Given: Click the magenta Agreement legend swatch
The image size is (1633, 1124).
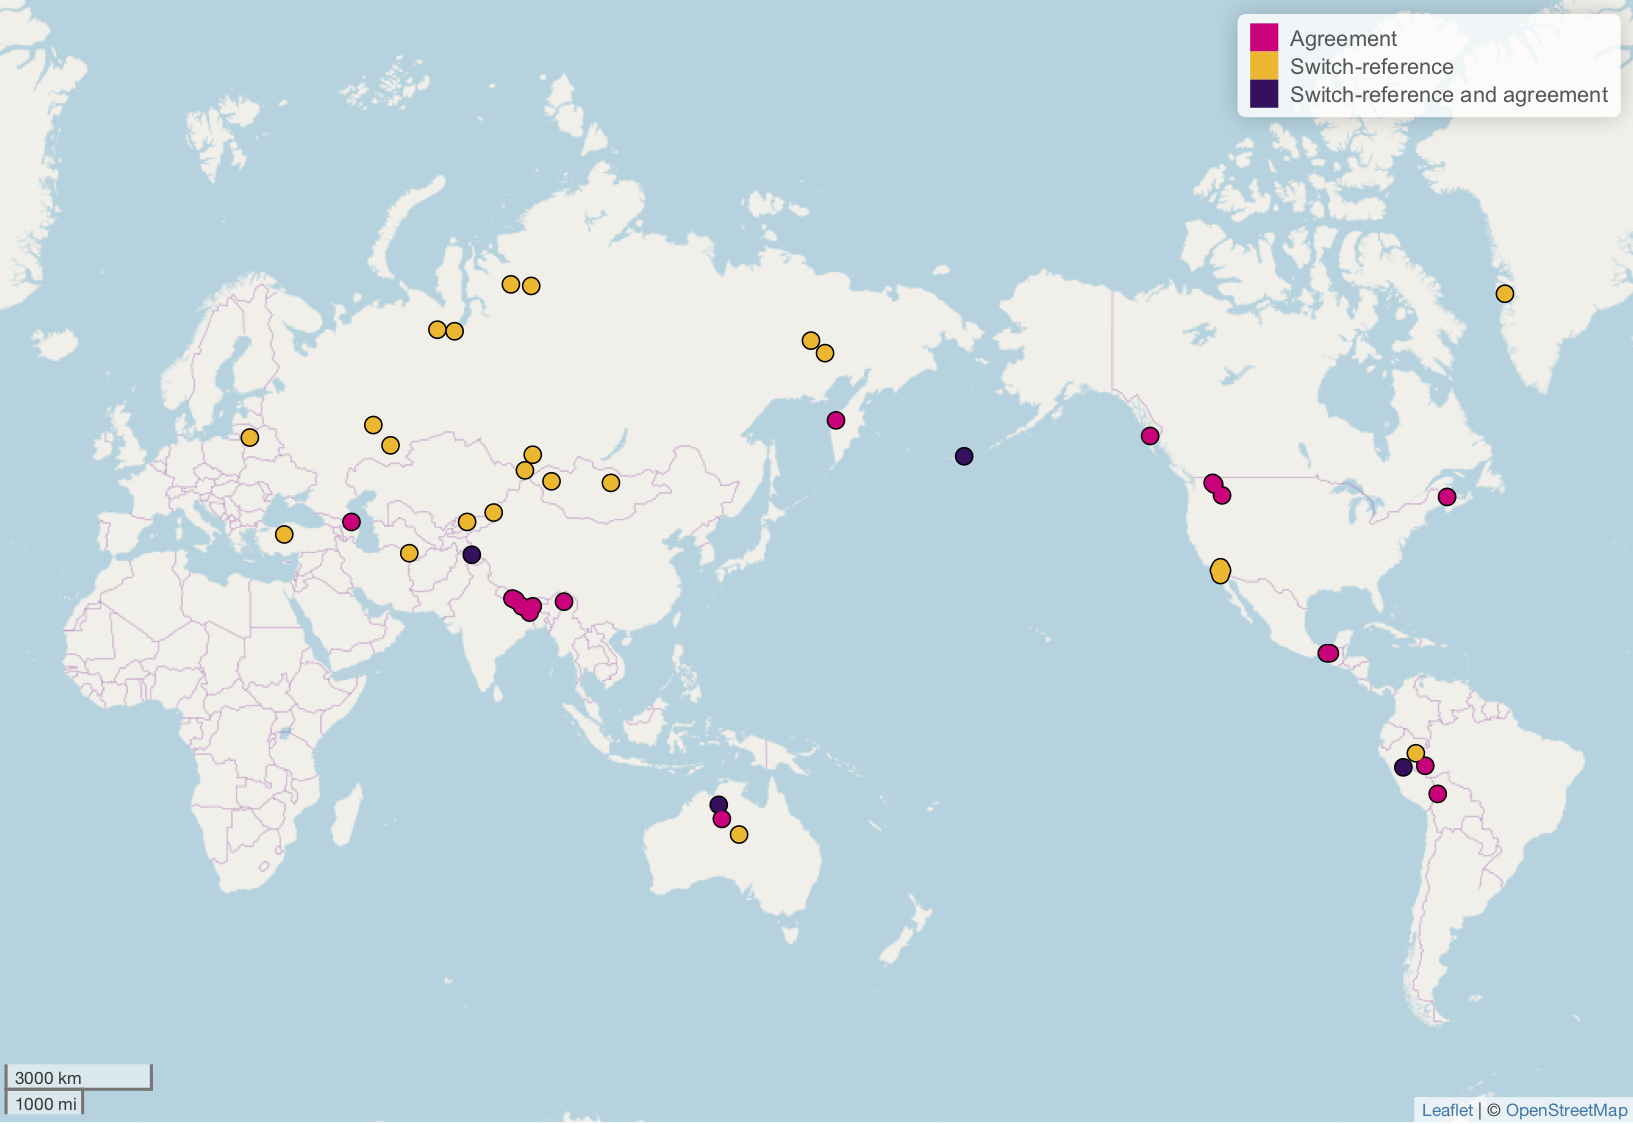Looking at the screenshot, I should 1264,38.
